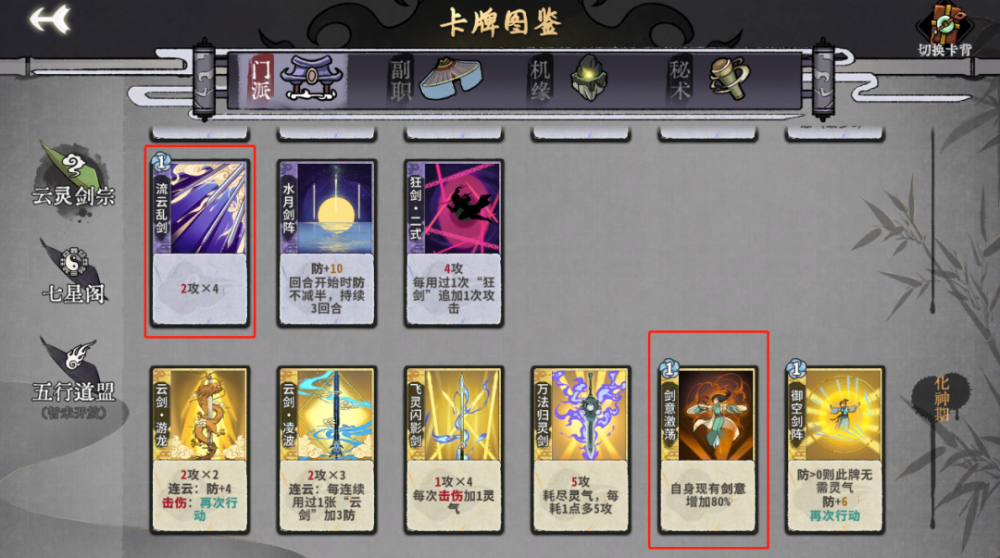Screen dimensions: 1000x558
Task: Click the 化神期 stage marker
Action: pyautogui.click(x=941, y=399)
